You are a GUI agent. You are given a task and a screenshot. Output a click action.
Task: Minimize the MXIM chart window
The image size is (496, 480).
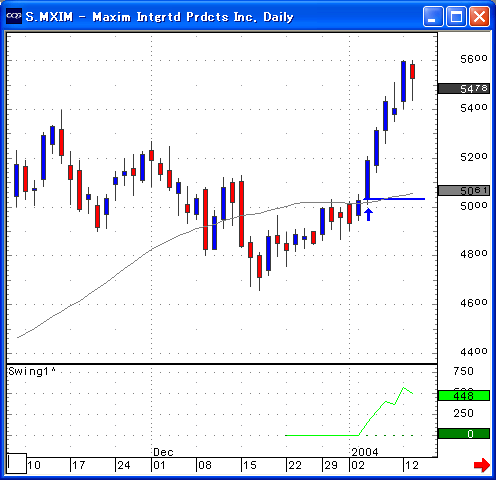433,16
